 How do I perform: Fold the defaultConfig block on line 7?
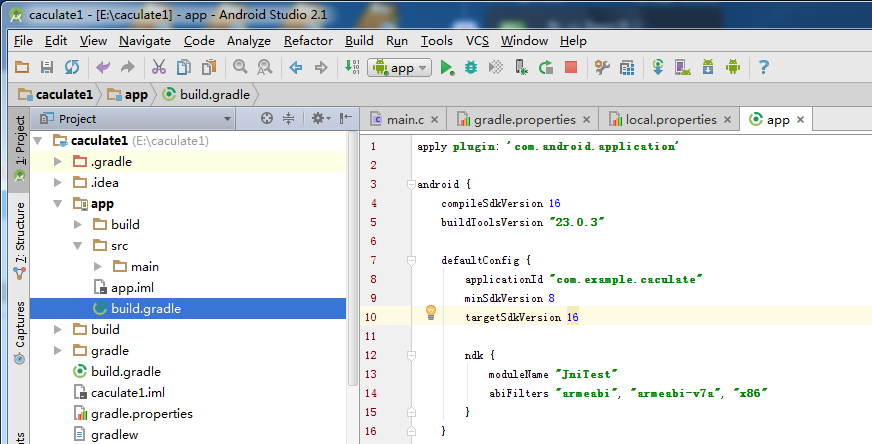(x=411, y=260)
